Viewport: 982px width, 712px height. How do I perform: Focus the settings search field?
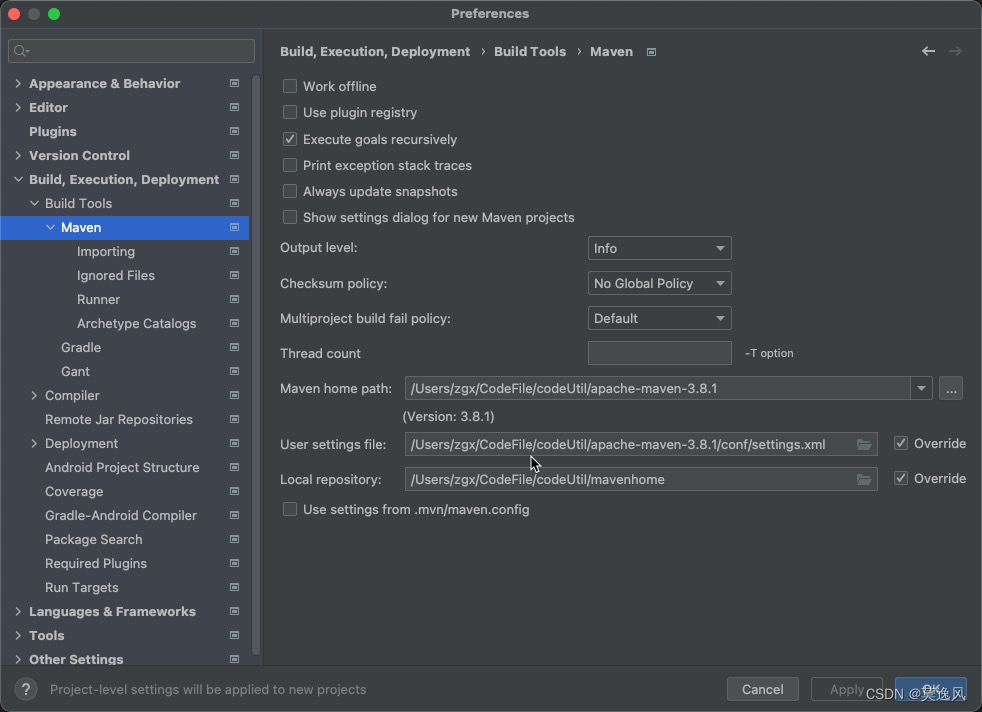point(132,51)
